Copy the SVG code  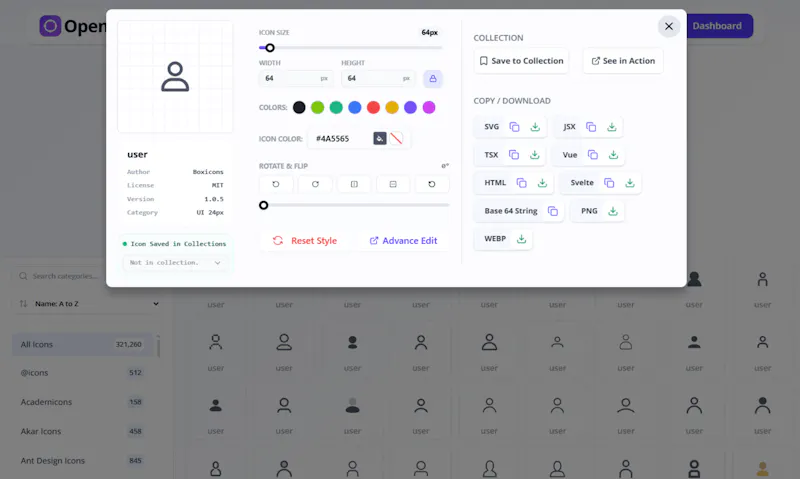click(514, 127)
